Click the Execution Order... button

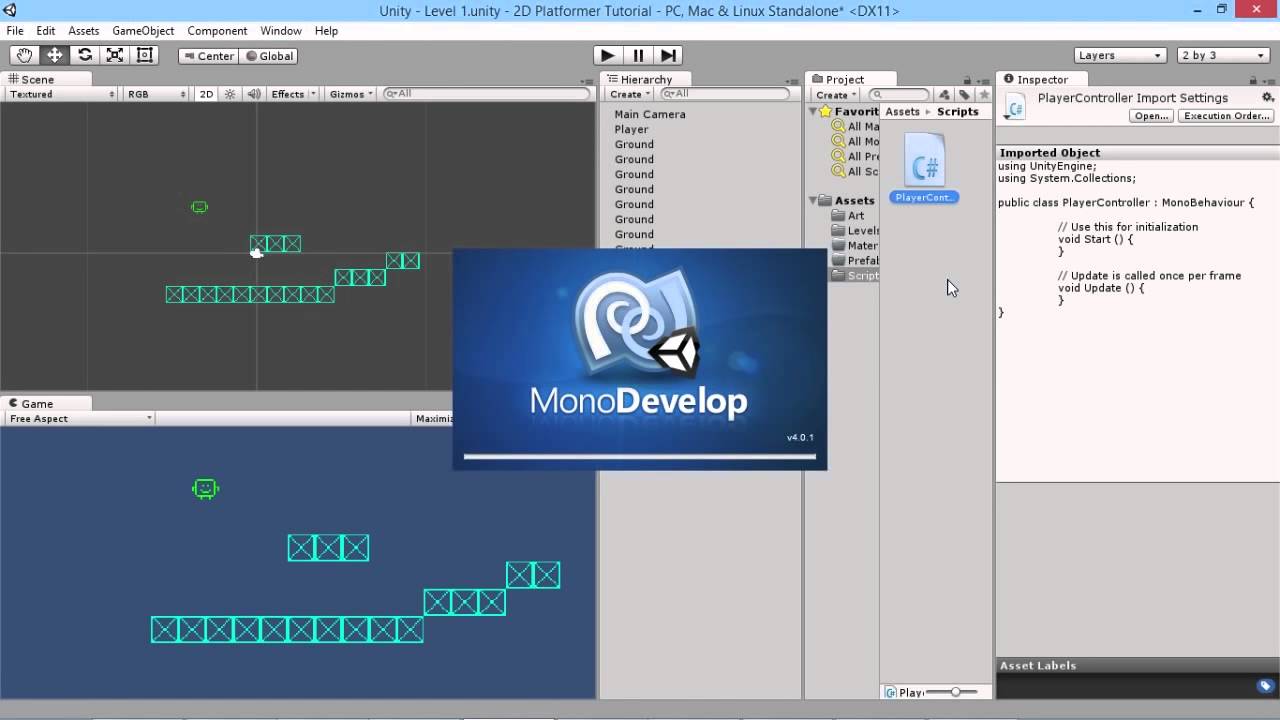click(1225, 116)
